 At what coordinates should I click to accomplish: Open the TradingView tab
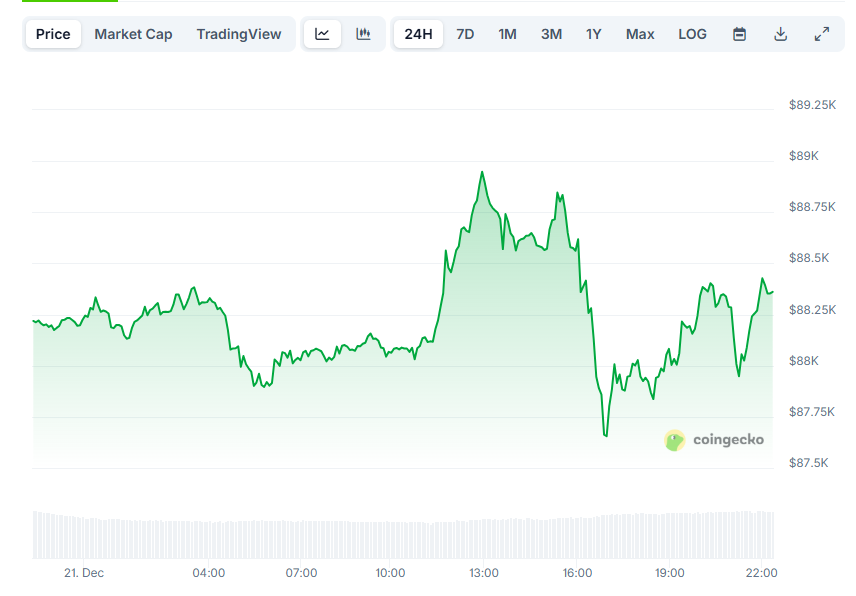pyautogui.click(x=239, y=34)
